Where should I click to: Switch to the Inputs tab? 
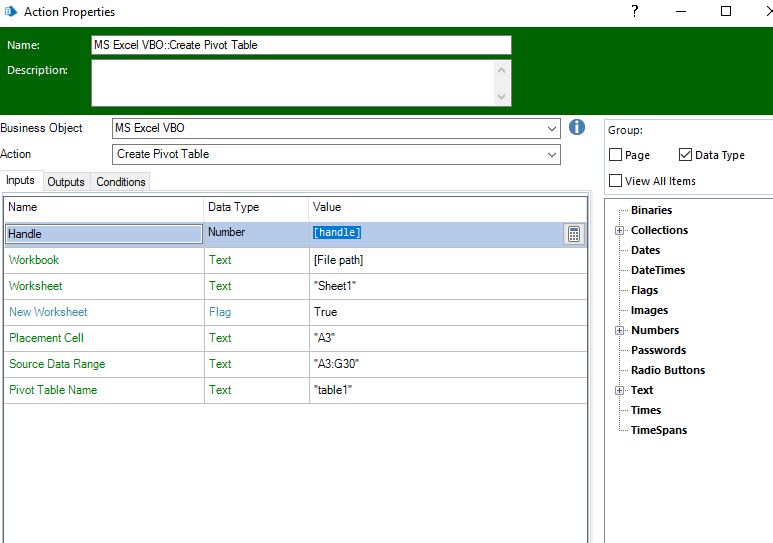[21, 181]
